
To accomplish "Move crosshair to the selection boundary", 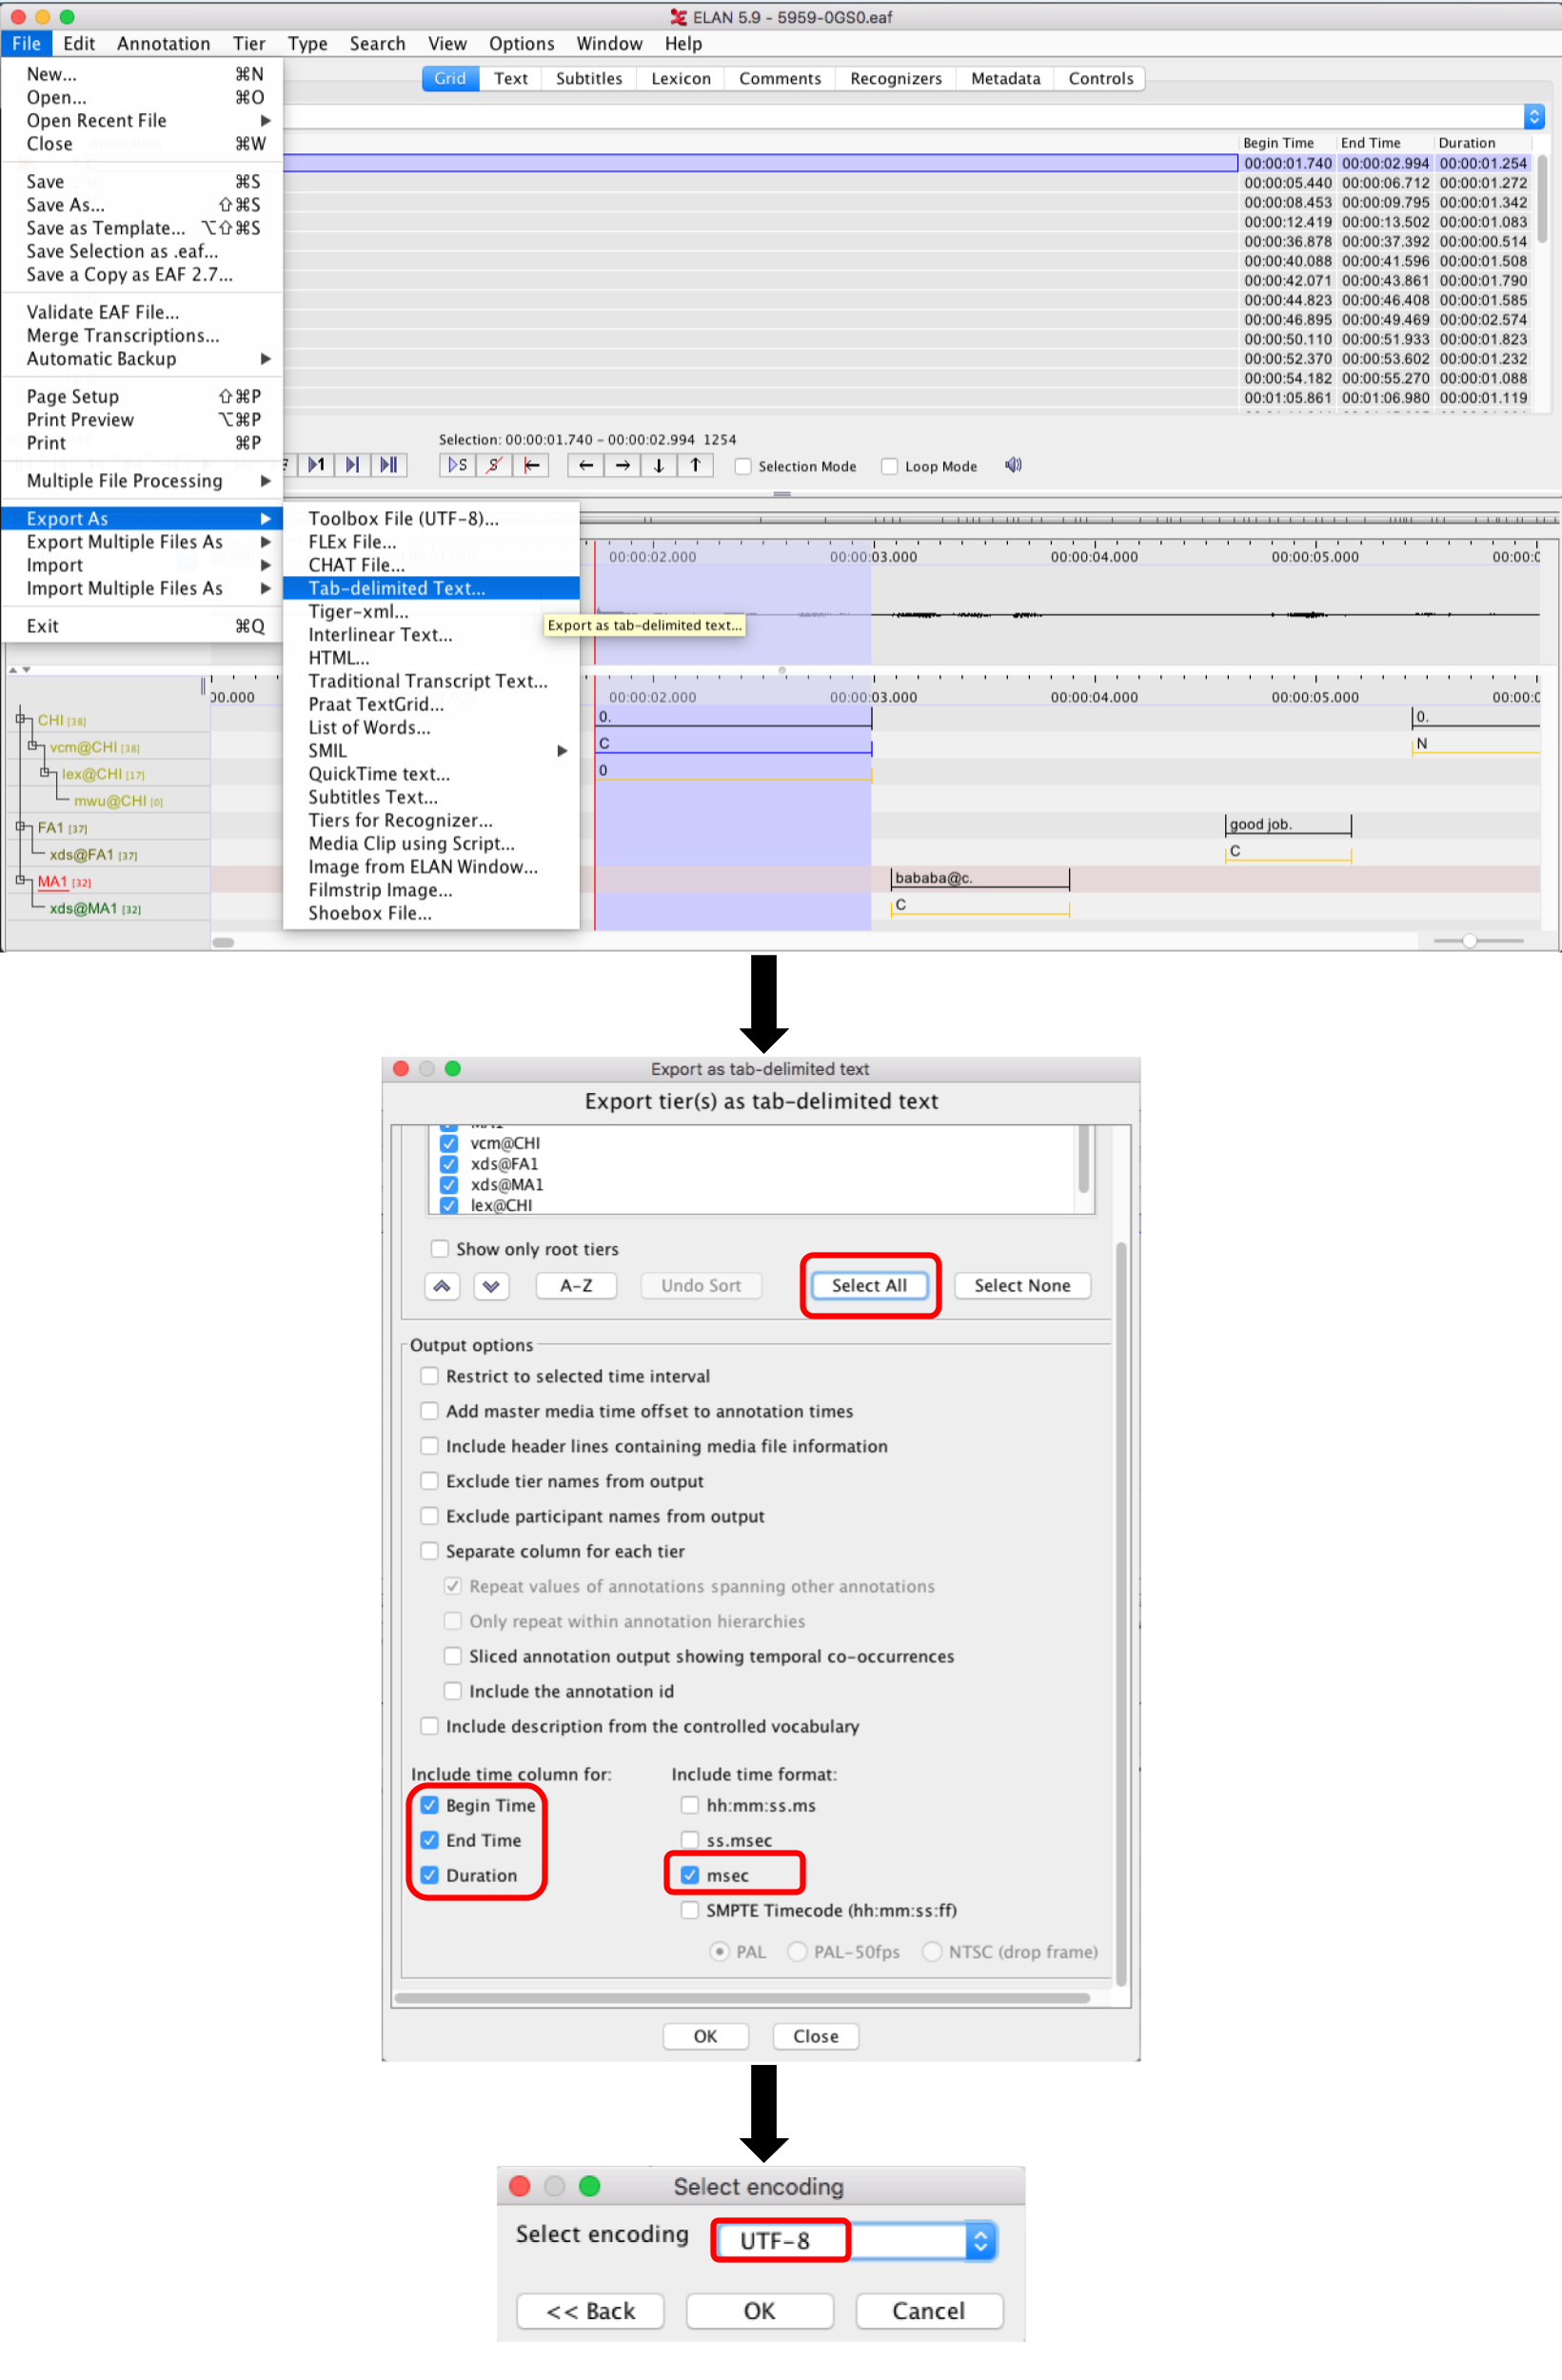I will 531,465.
